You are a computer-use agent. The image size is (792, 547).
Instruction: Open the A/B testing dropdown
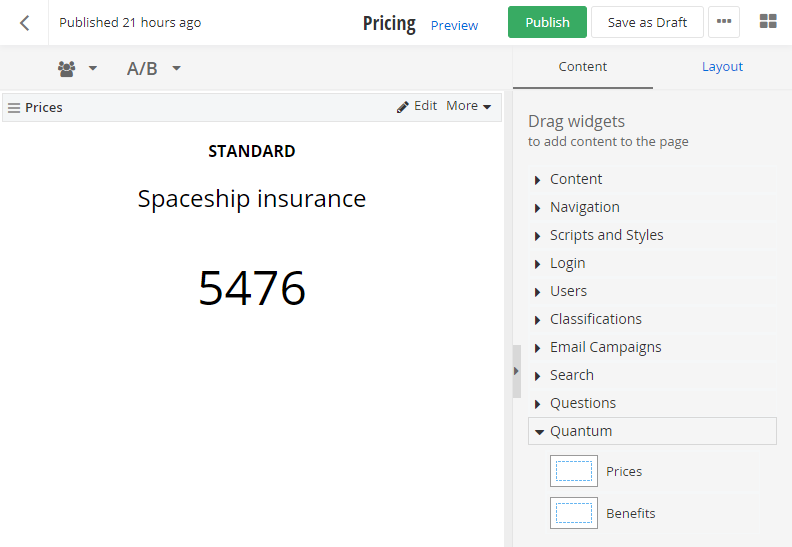153,69
